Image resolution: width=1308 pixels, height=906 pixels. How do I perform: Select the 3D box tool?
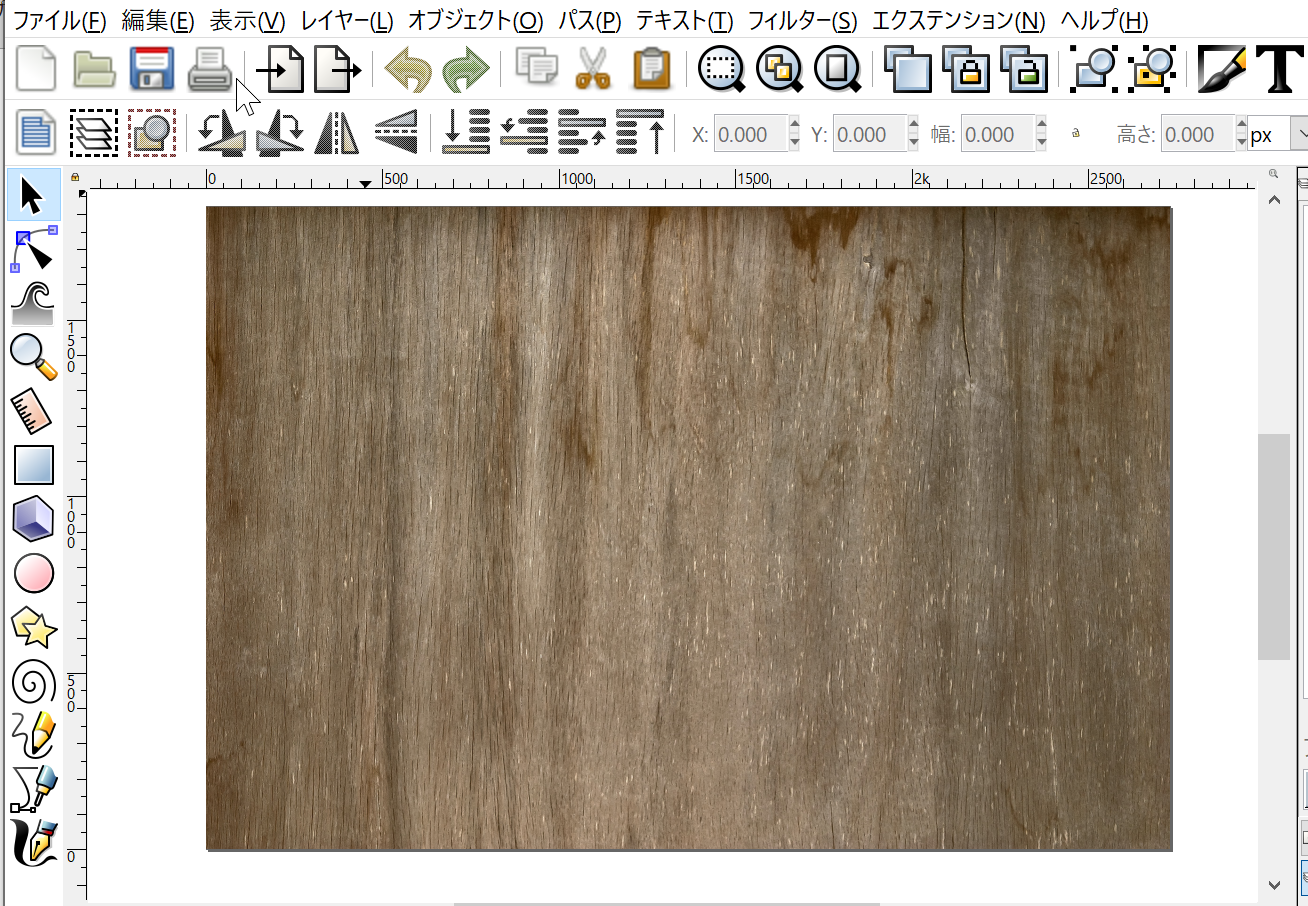pos(34,519)
